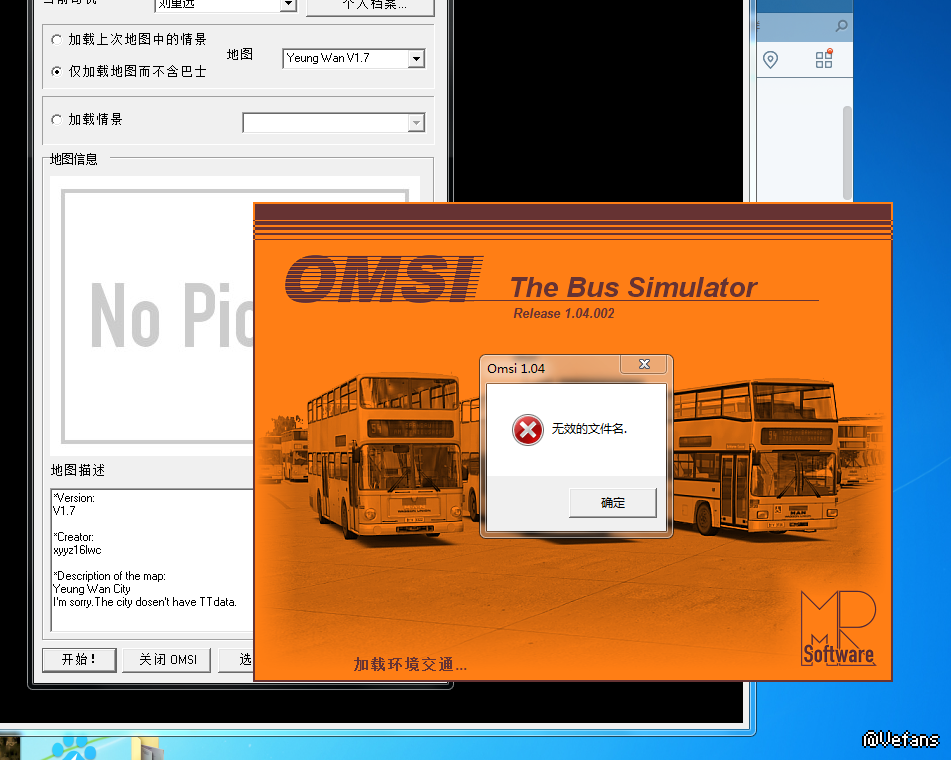Viewport: 951px width, 760px height.
Task: Click the folder icon on the taskbar
Action: click(x=147, y=749)
